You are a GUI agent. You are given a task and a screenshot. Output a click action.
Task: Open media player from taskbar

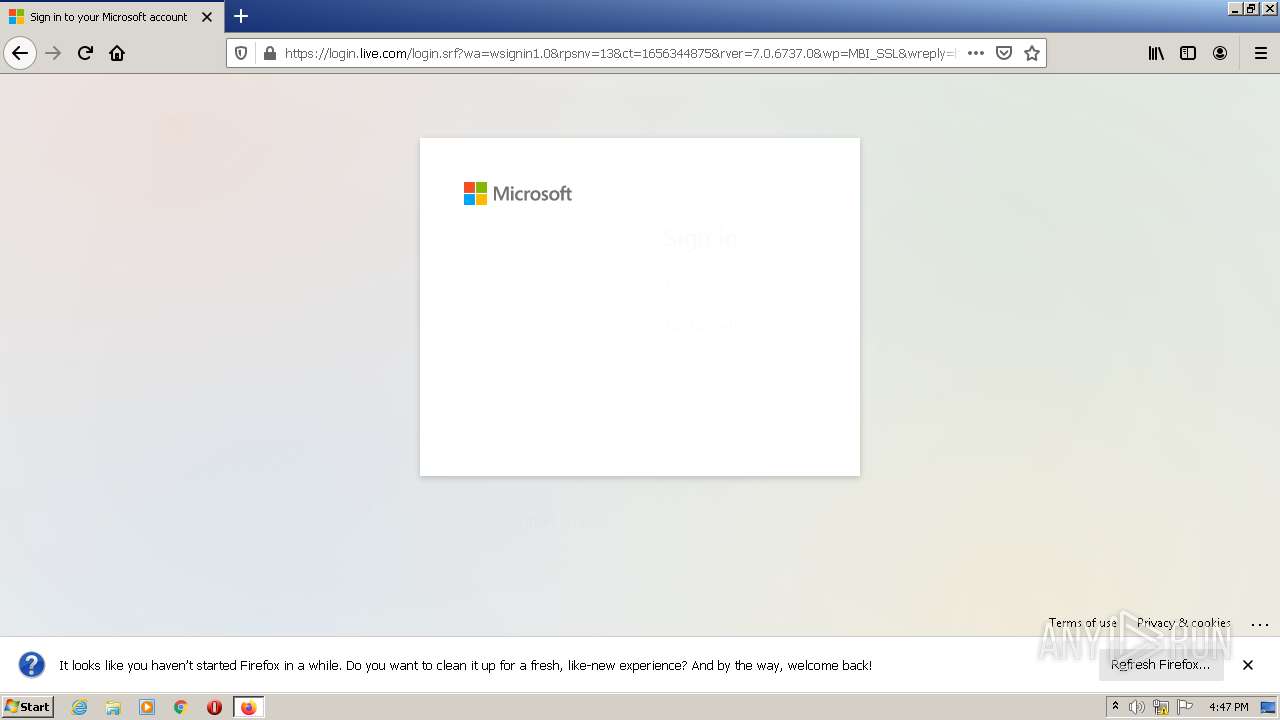pos(147,707)
